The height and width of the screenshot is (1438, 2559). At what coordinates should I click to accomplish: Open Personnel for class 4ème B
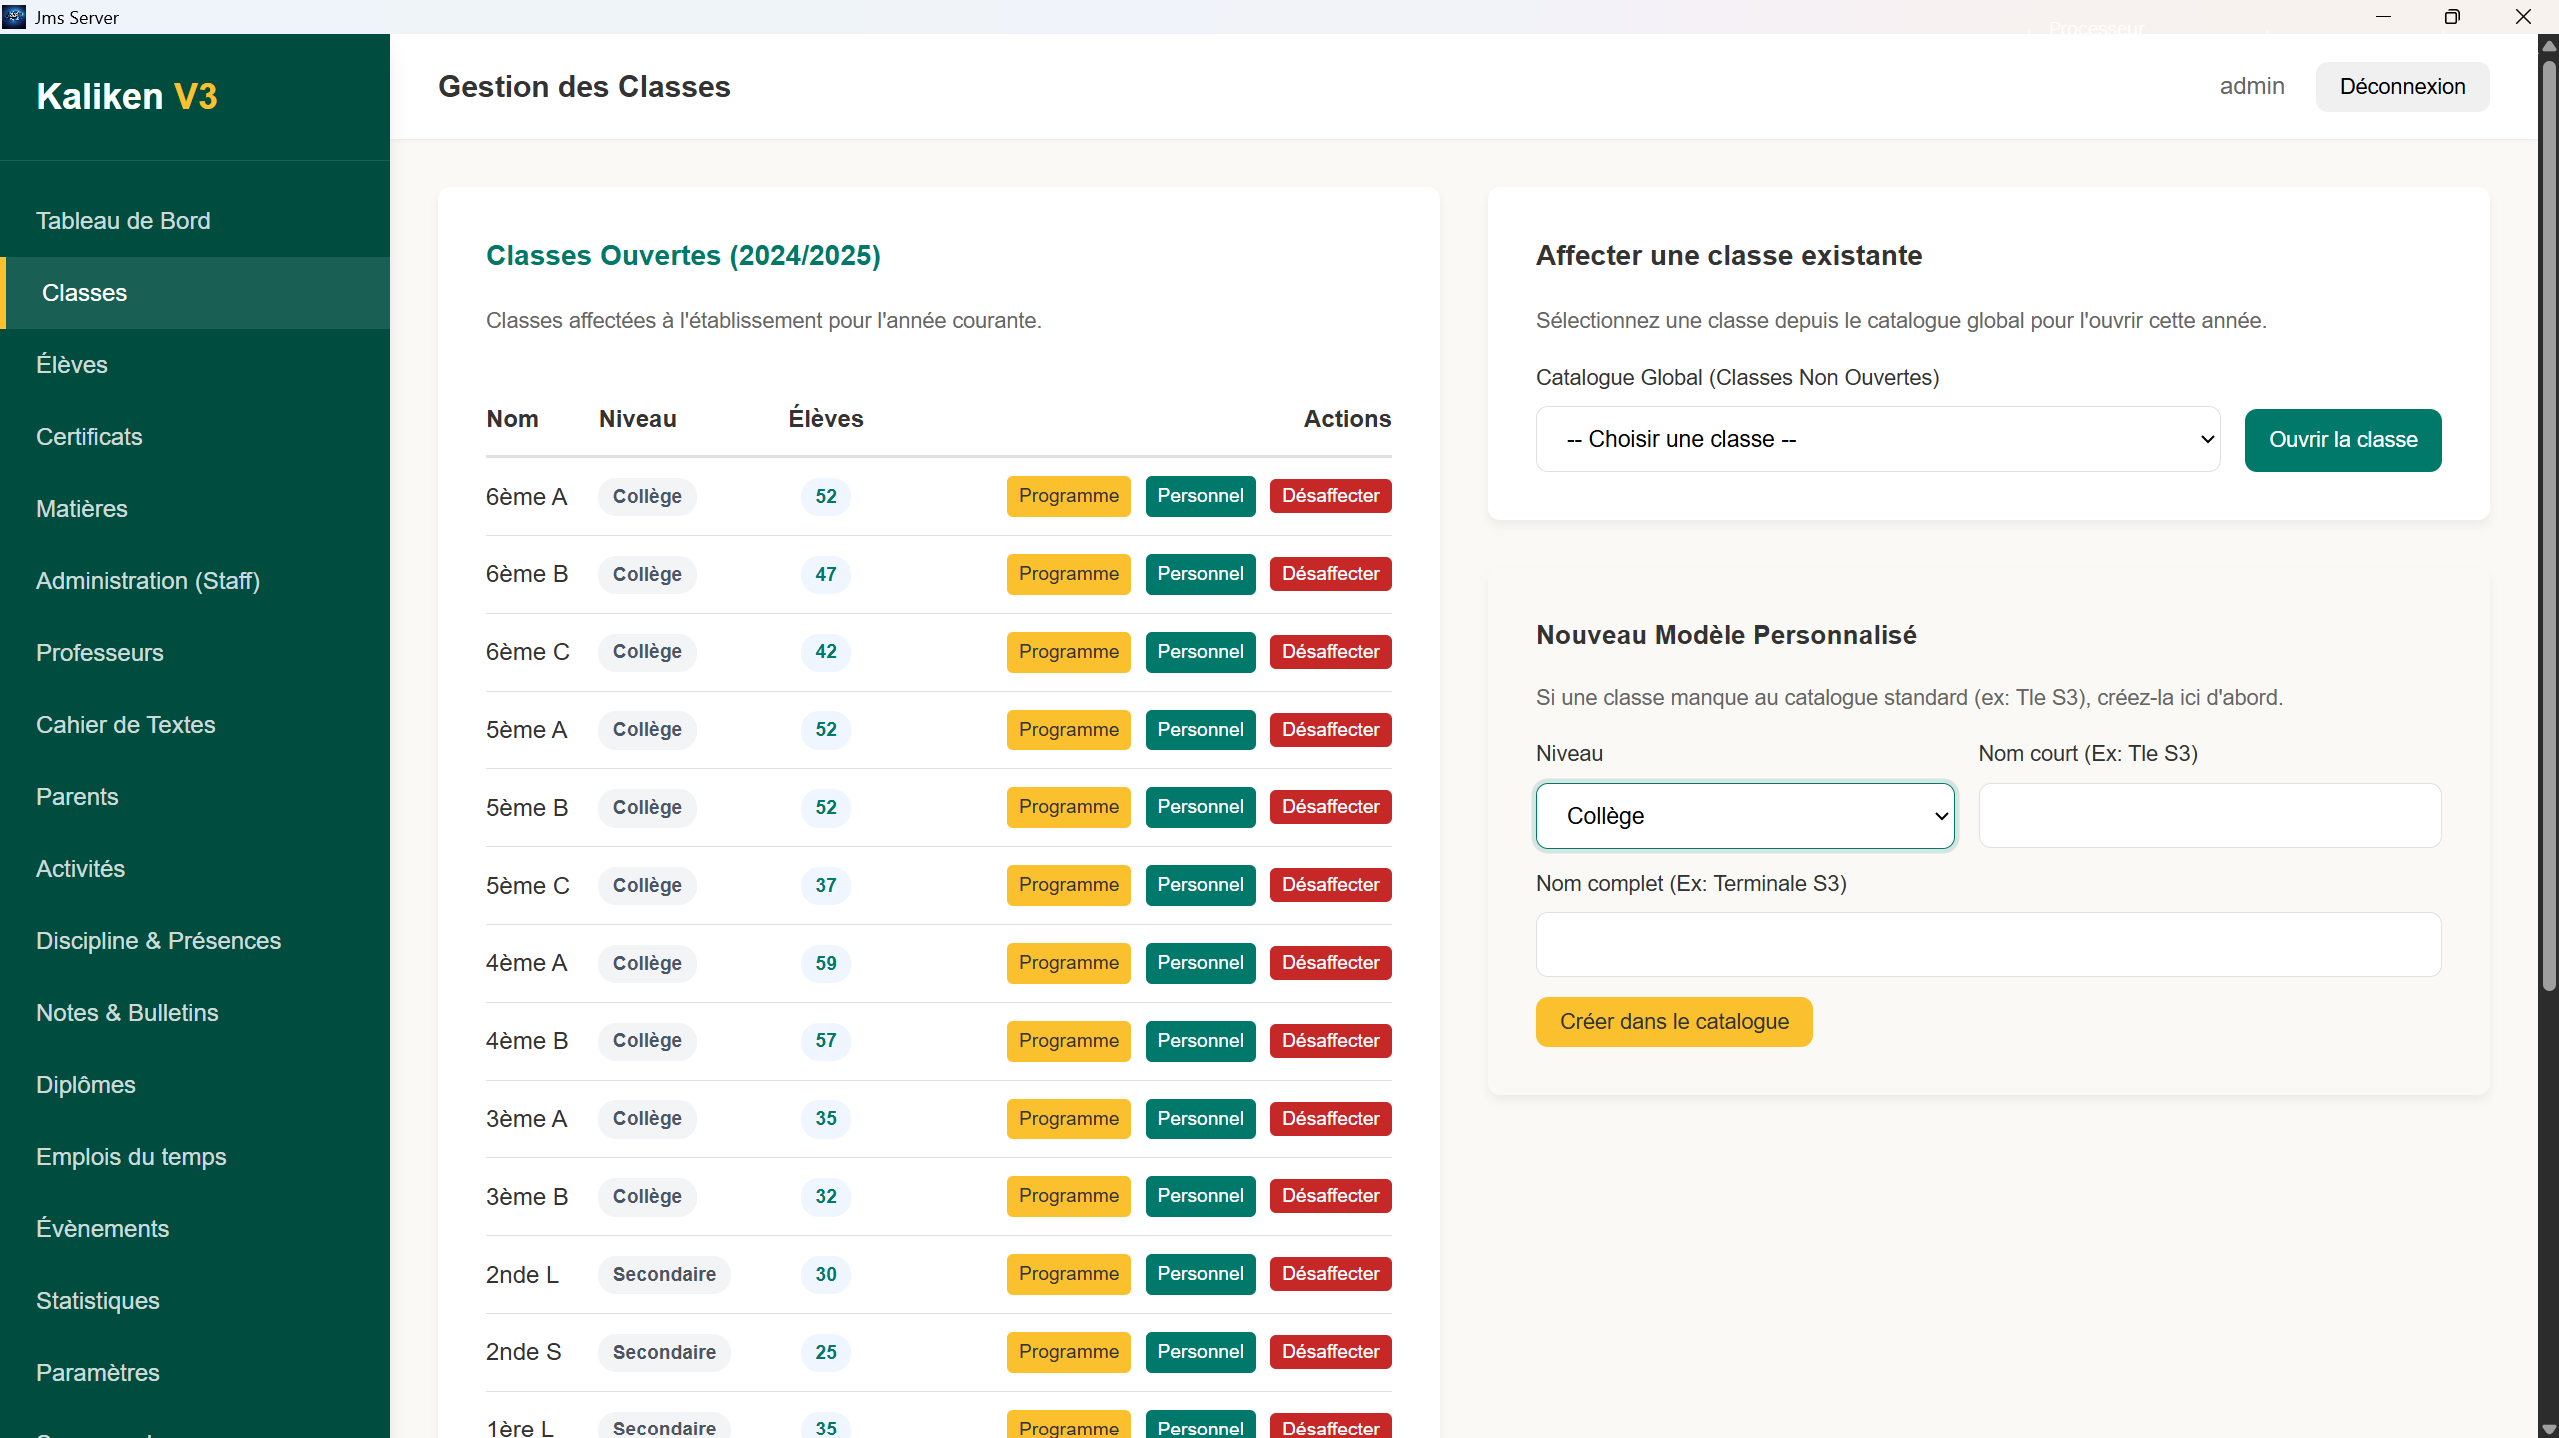(x=1199, y=1040)
